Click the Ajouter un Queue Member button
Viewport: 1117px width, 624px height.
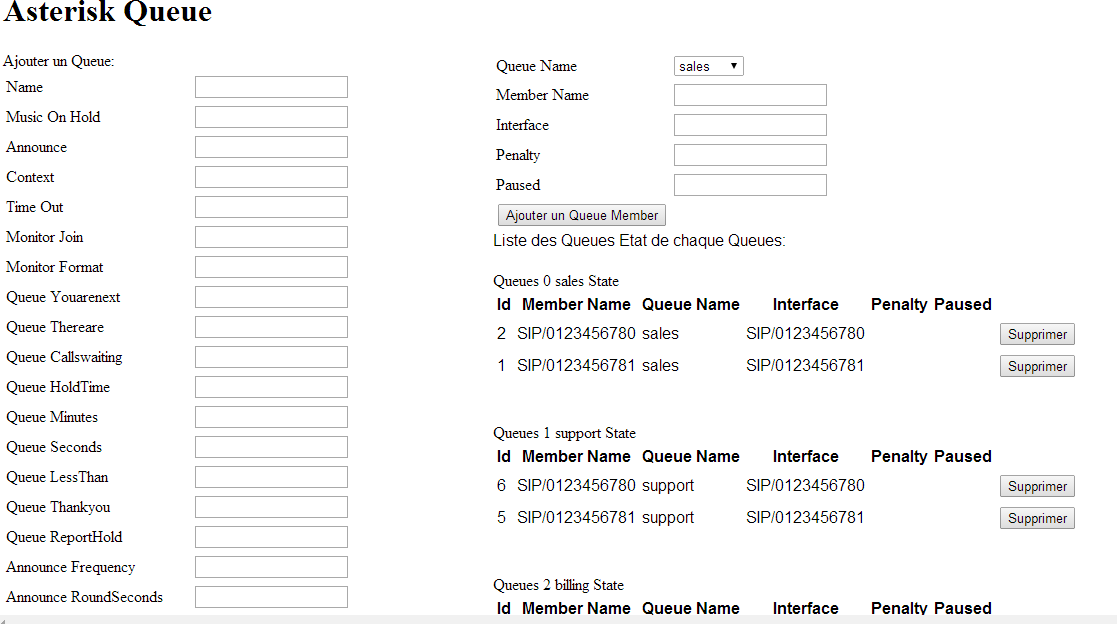pos(581,215)
